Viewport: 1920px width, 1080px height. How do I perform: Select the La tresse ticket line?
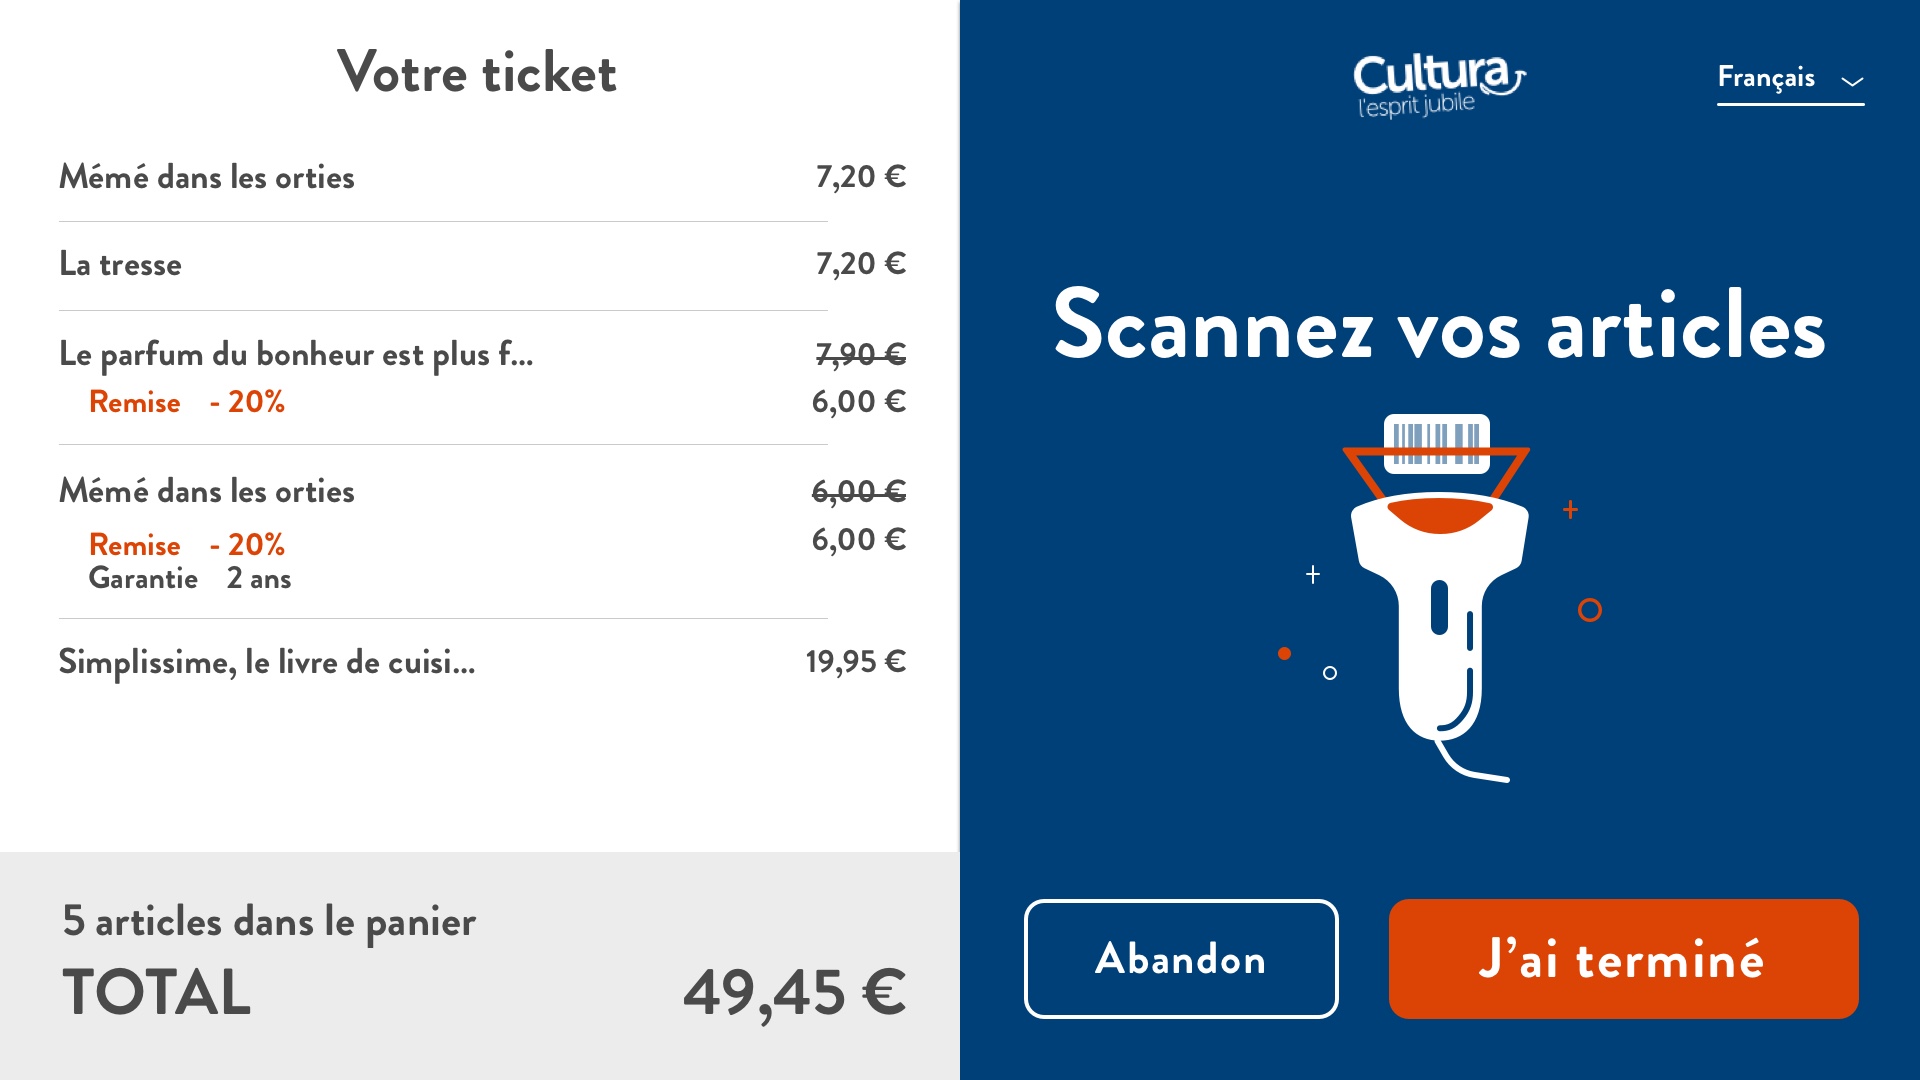point(482,264)
